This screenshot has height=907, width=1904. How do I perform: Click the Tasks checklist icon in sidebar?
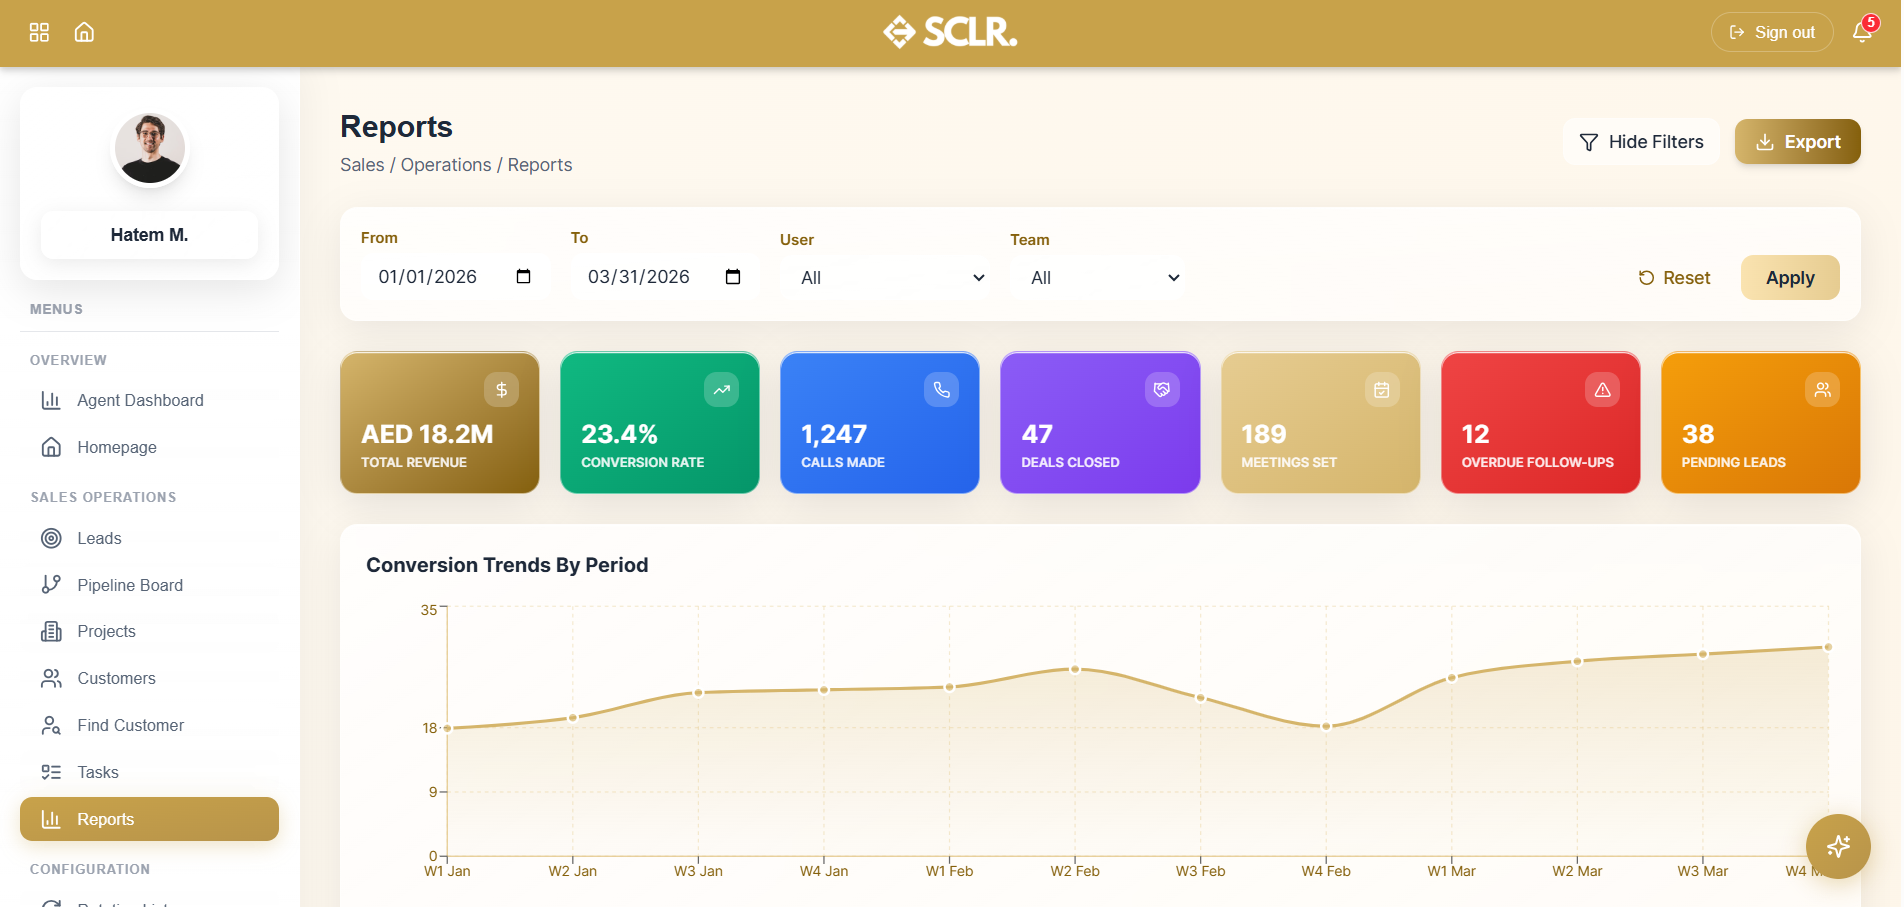51,772
